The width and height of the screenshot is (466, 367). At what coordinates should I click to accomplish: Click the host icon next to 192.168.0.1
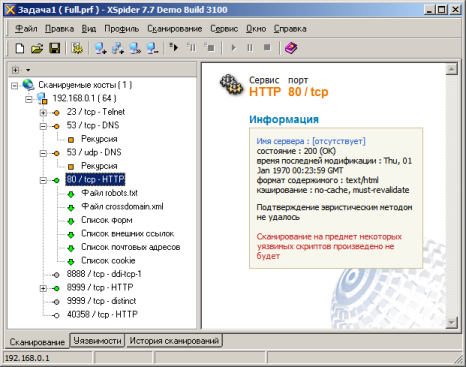42,98
